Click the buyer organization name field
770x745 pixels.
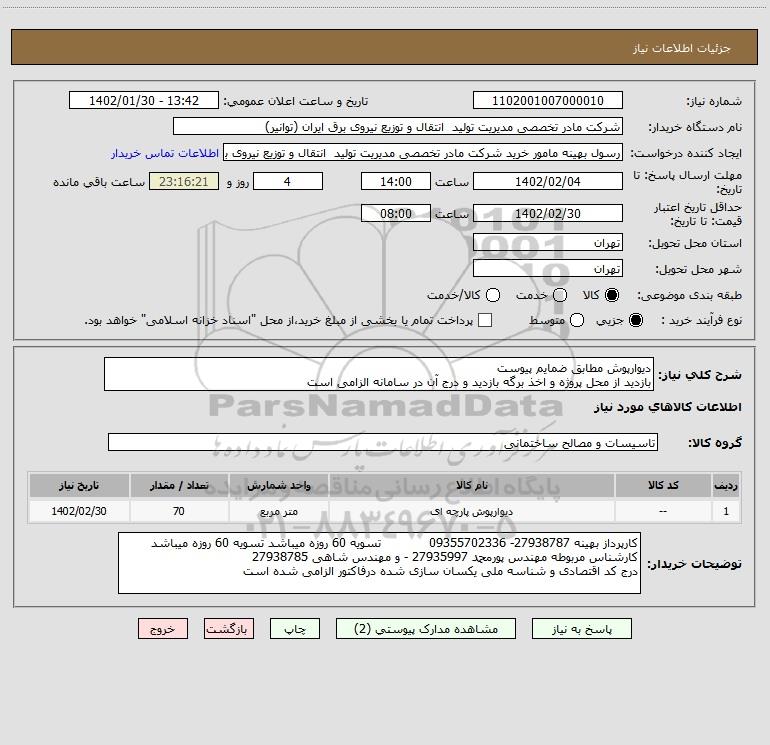398,127
